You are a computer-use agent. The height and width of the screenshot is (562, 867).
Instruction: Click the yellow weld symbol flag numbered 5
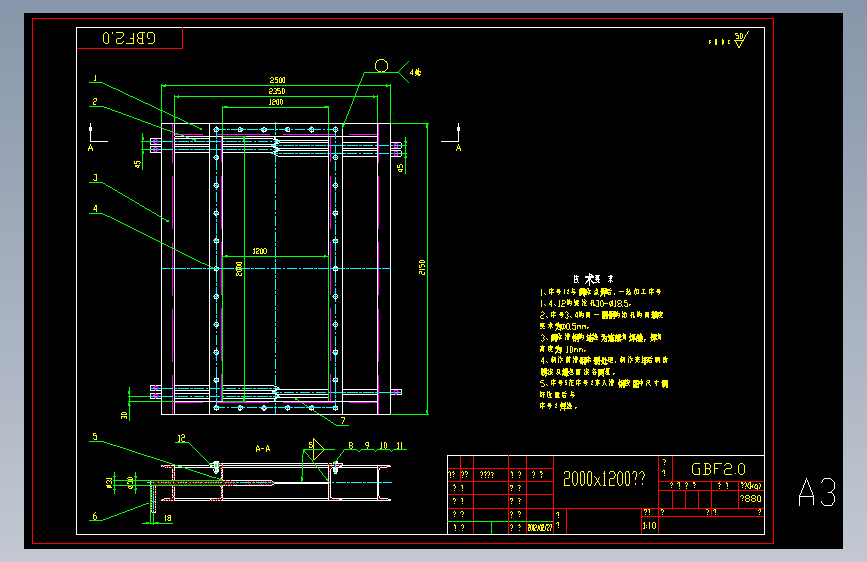[315, 449]
